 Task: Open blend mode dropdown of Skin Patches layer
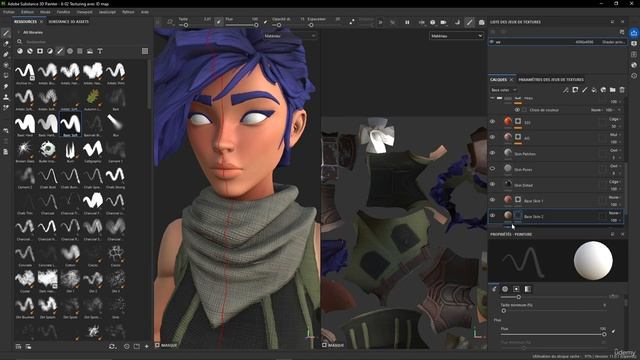pos(615,150)
